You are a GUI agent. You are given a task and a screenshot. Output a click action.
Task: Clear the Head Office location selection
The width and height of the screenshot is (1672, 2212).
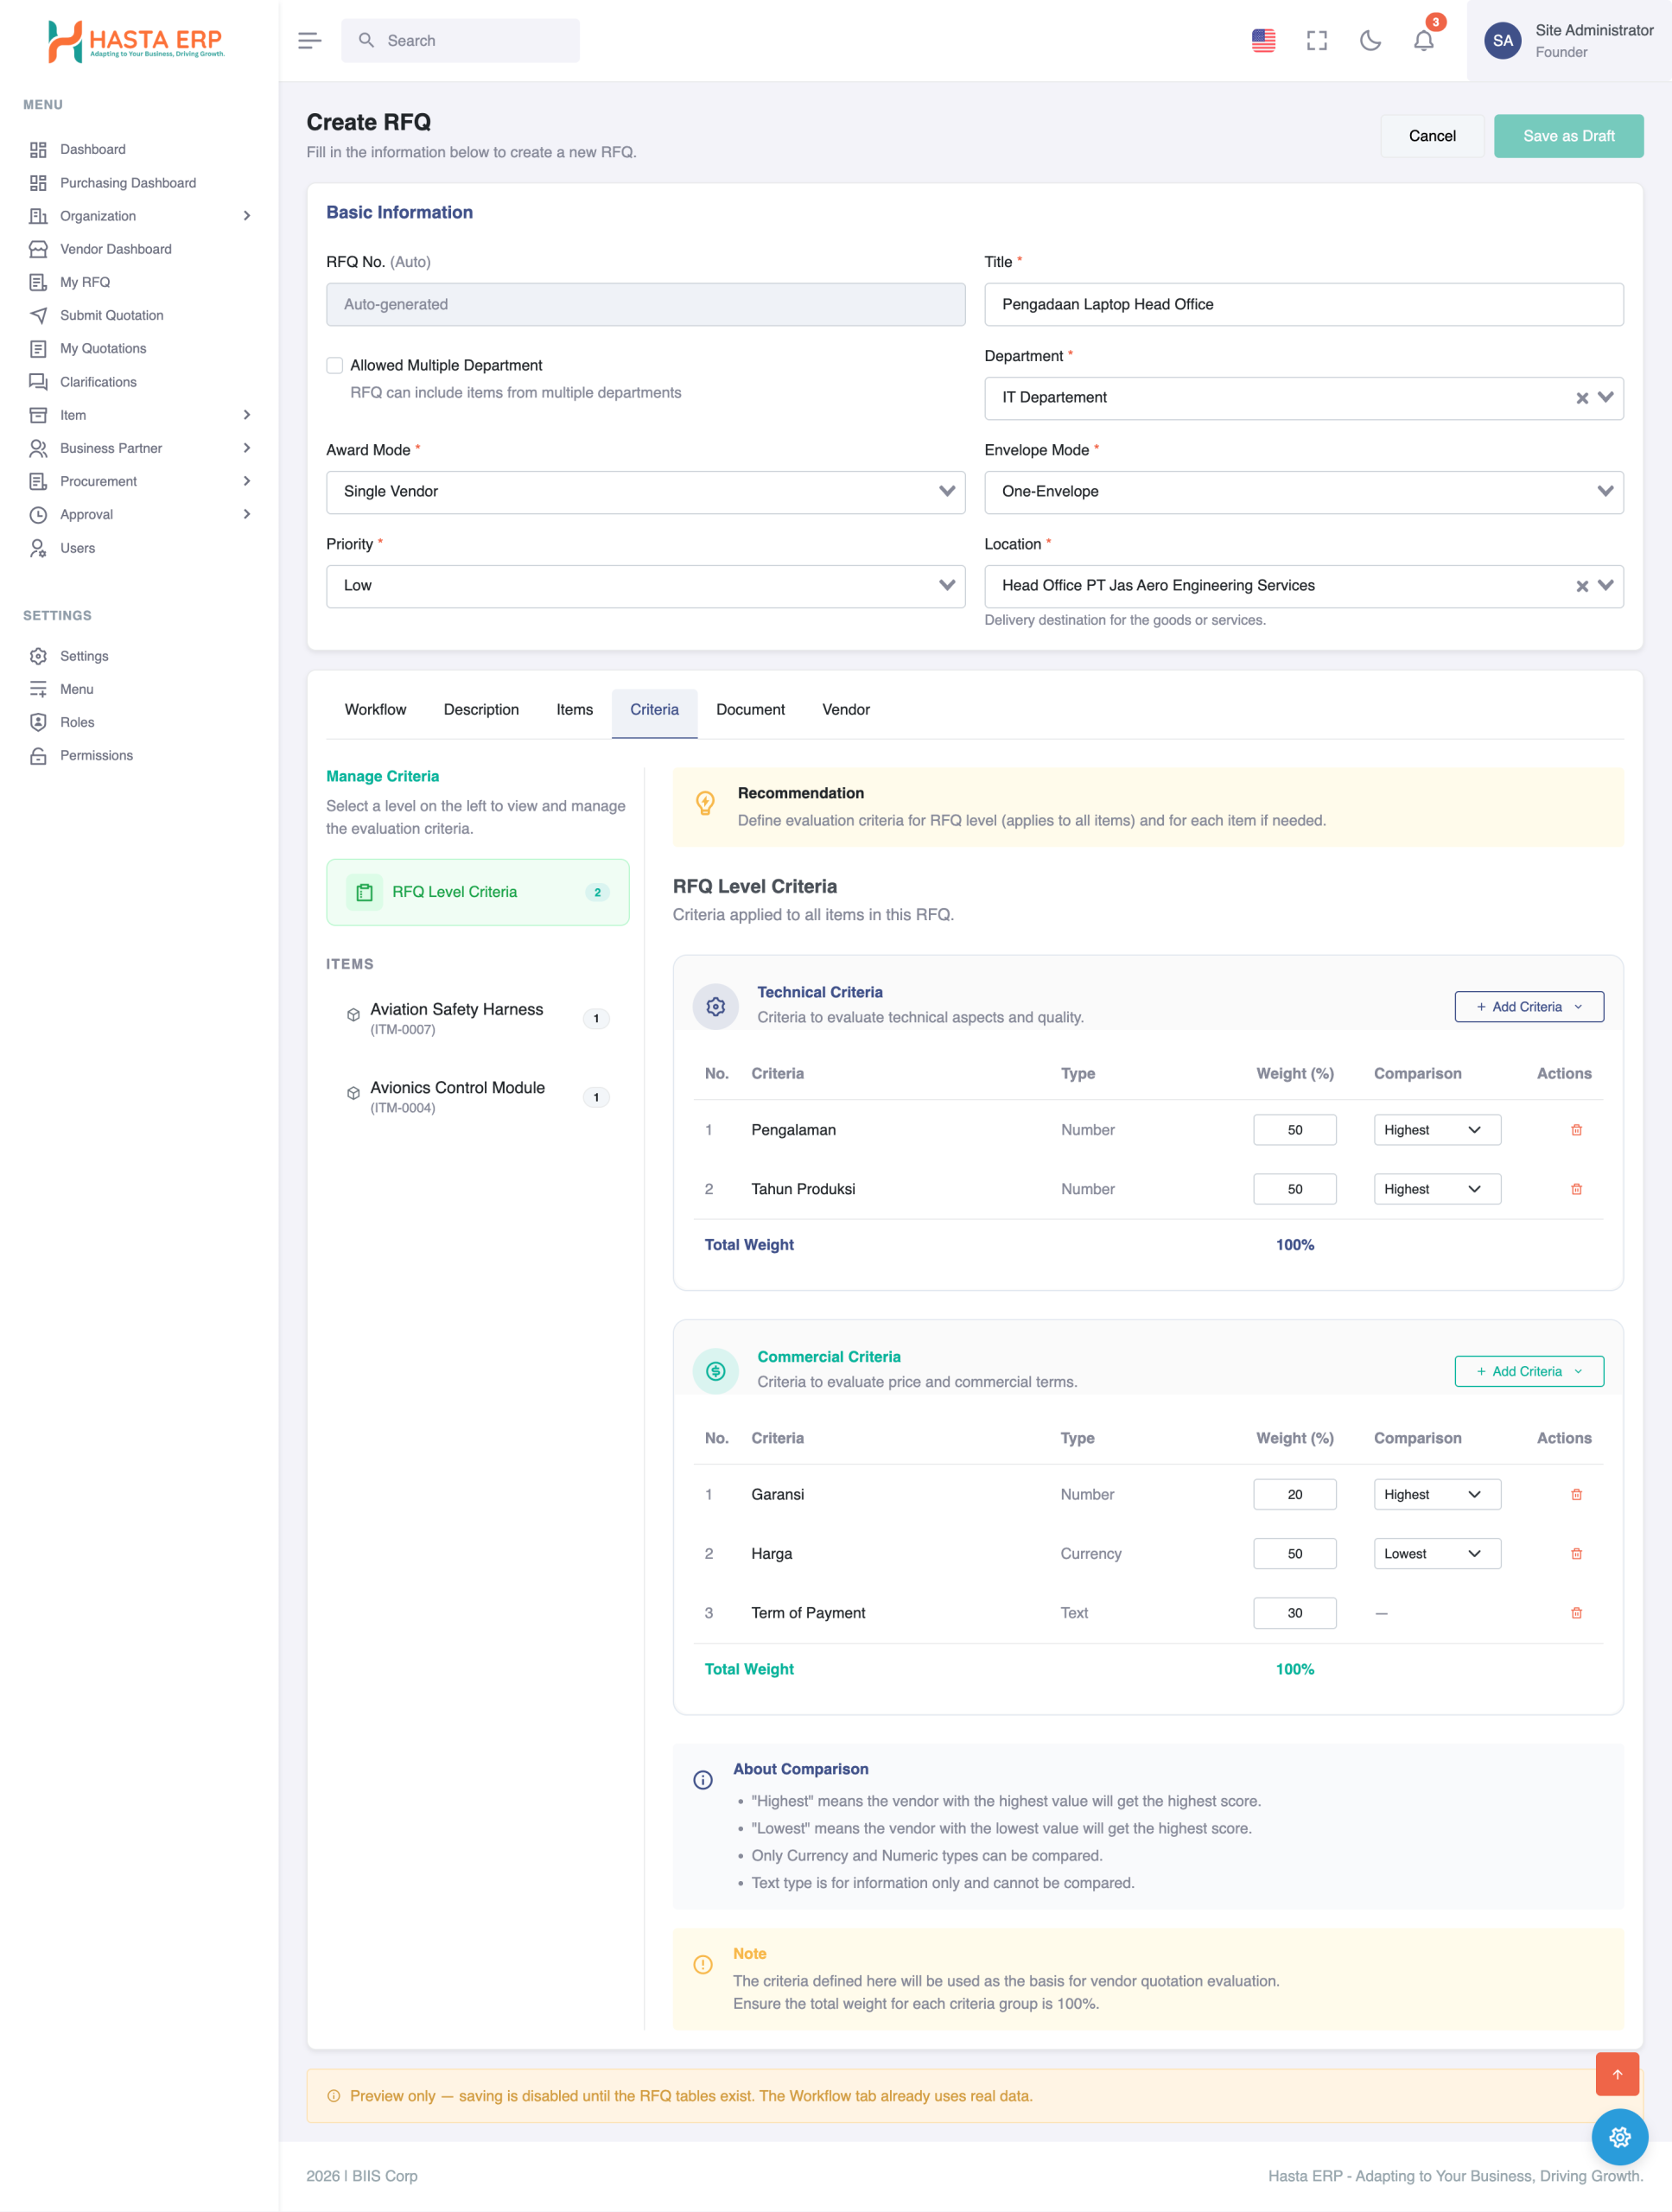[1582, 586]
